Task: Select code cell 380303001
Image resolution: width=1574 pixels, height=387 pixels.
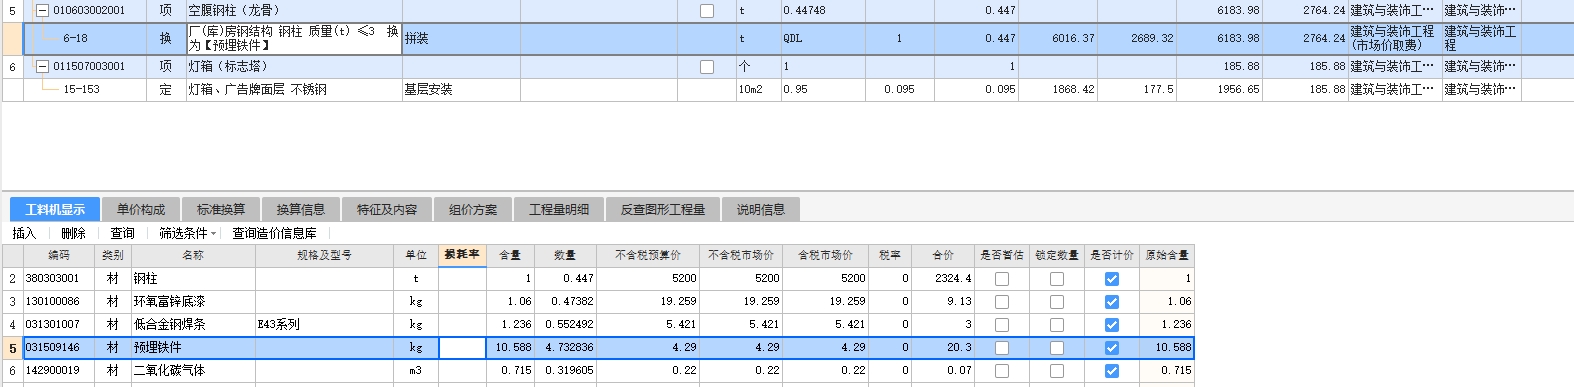Action: pos(59,279)
